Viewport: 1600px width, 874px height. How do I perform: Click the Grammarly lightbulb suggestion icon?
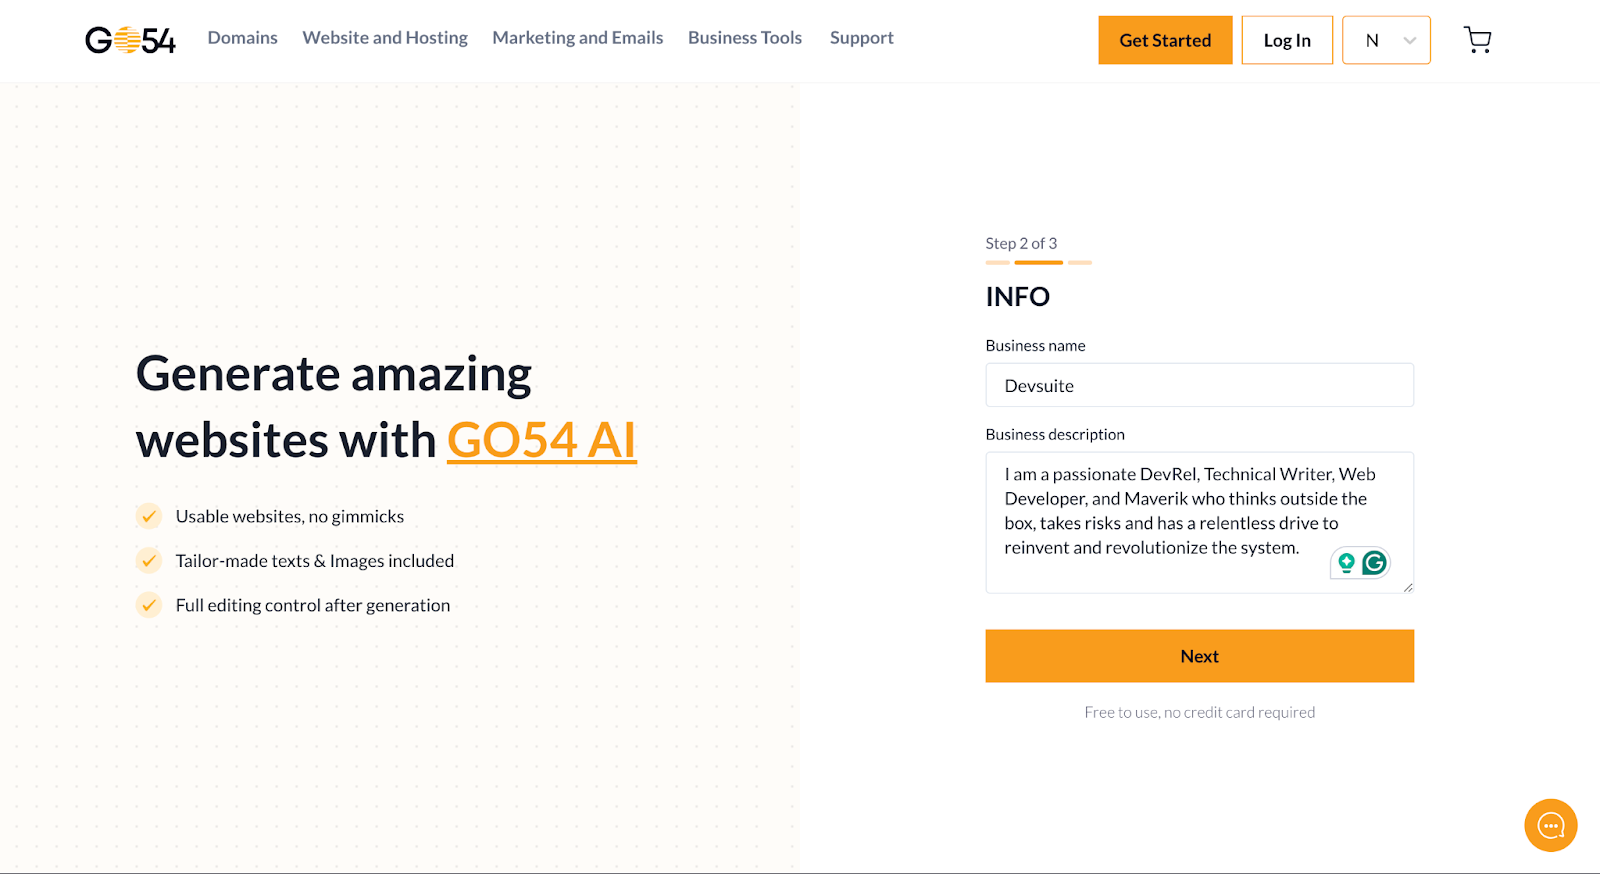point(1346,563)
